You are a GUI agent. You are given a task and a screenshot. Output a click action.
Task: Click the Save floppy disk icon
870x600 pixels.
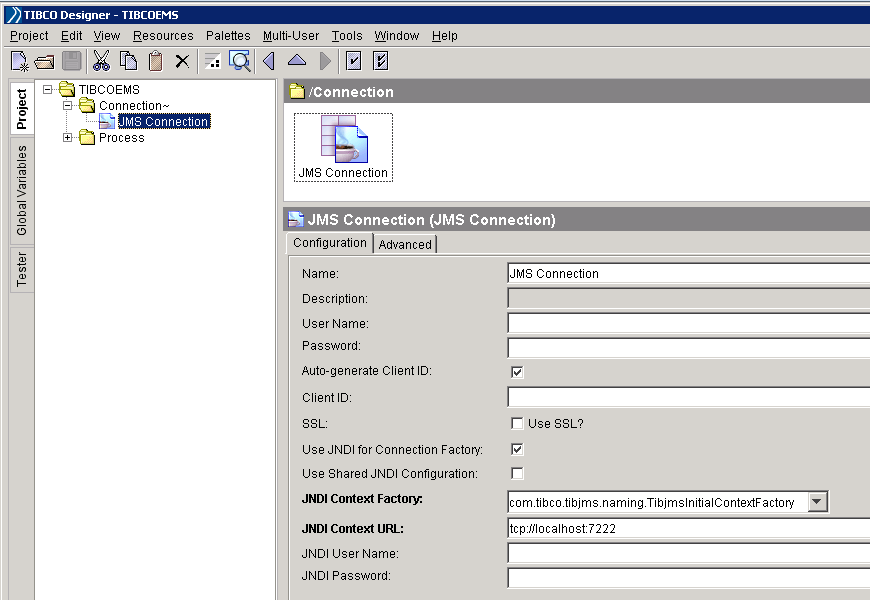(72, 61)
